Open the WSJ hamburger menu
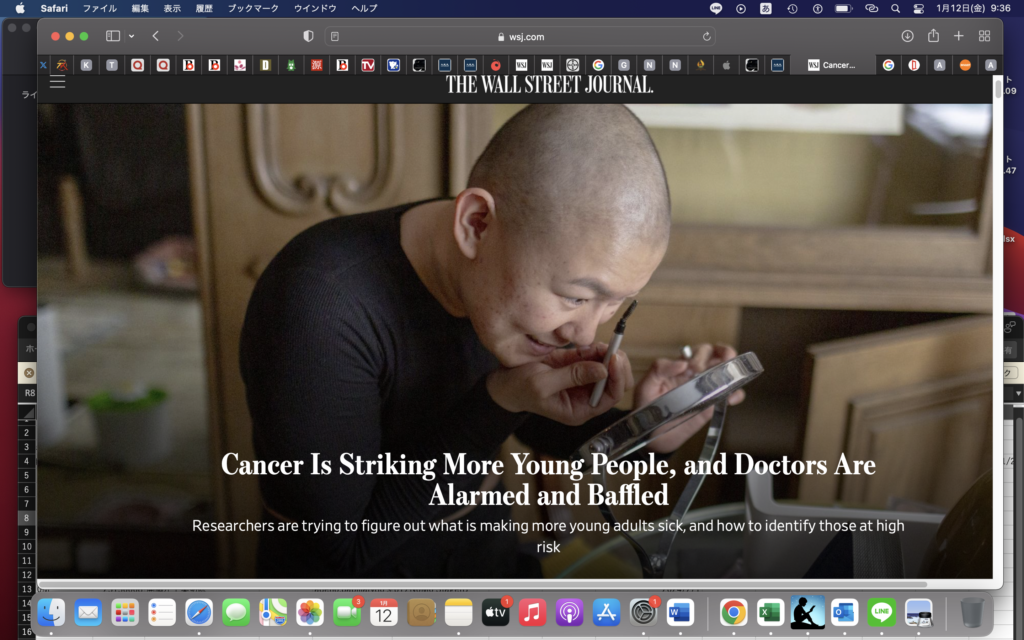This screenshot has width=1024, height=640. tap(57, 82)
